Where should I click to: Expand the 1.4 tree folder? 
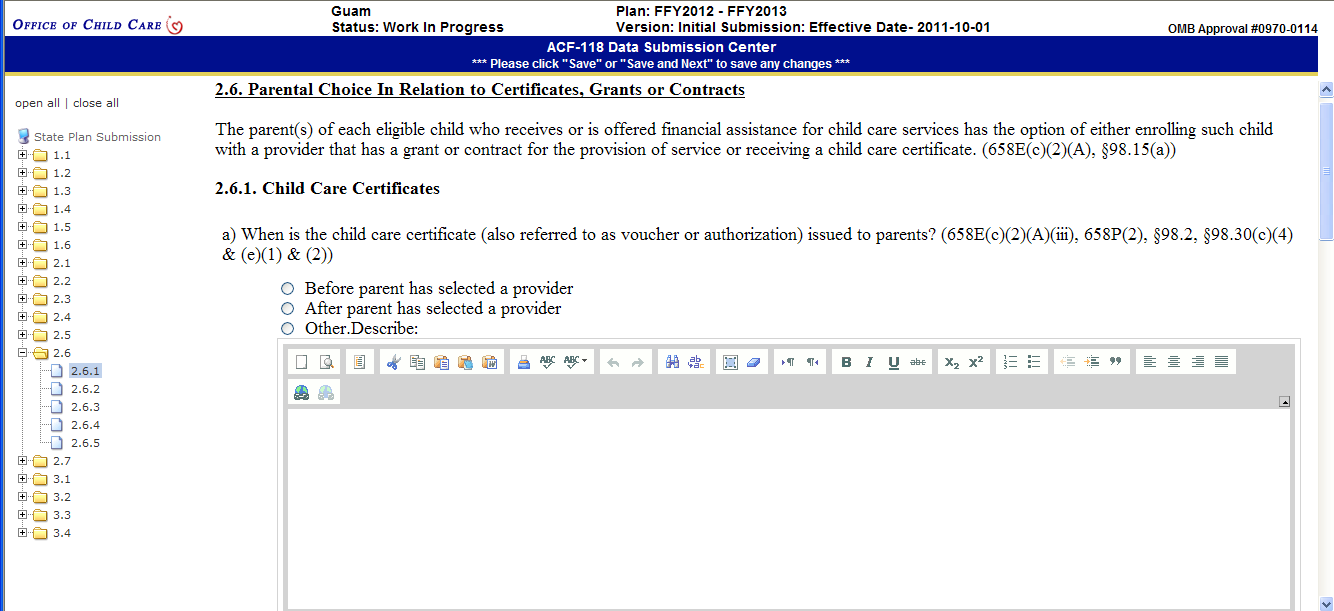[x=23, y=209]
